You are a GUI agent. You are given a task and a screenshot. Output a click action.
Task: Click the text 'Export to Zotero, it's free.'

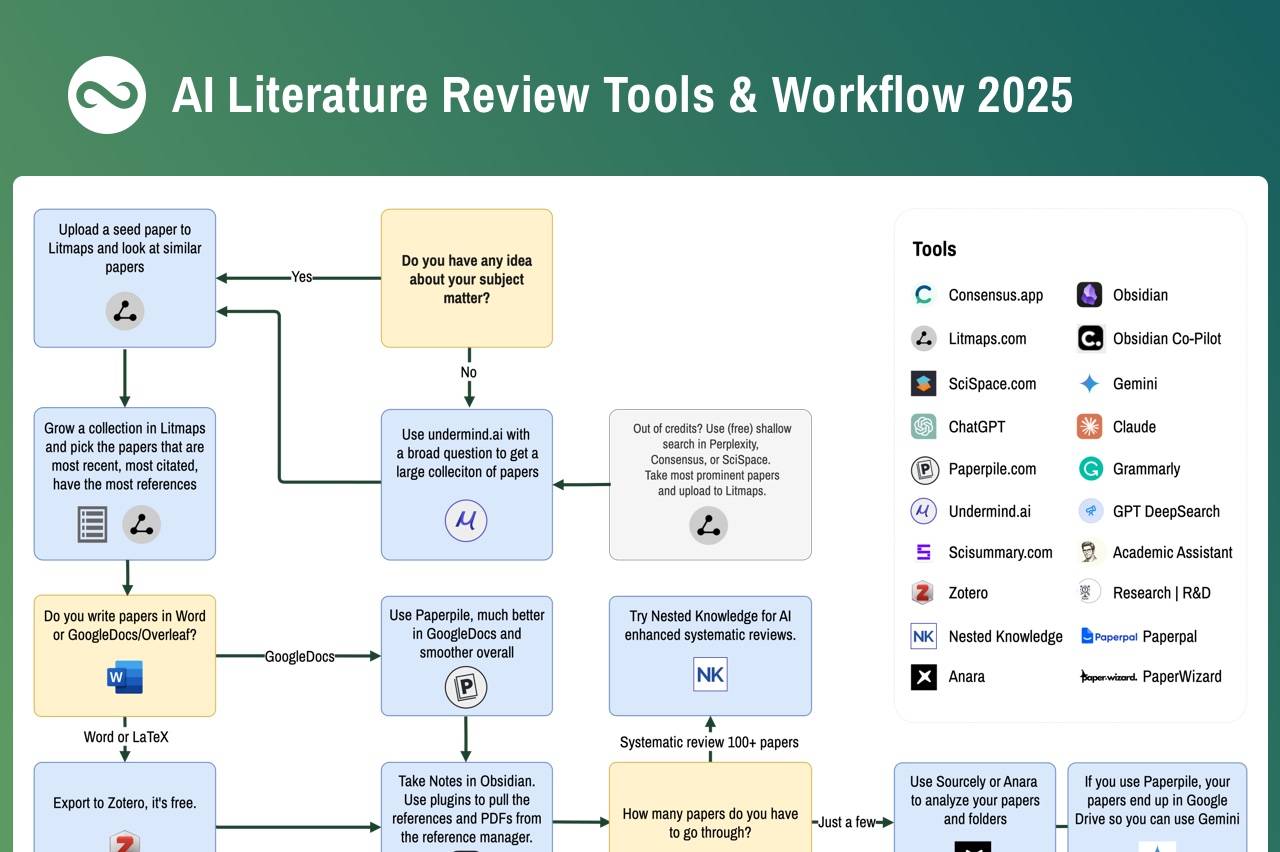(125, 803)
